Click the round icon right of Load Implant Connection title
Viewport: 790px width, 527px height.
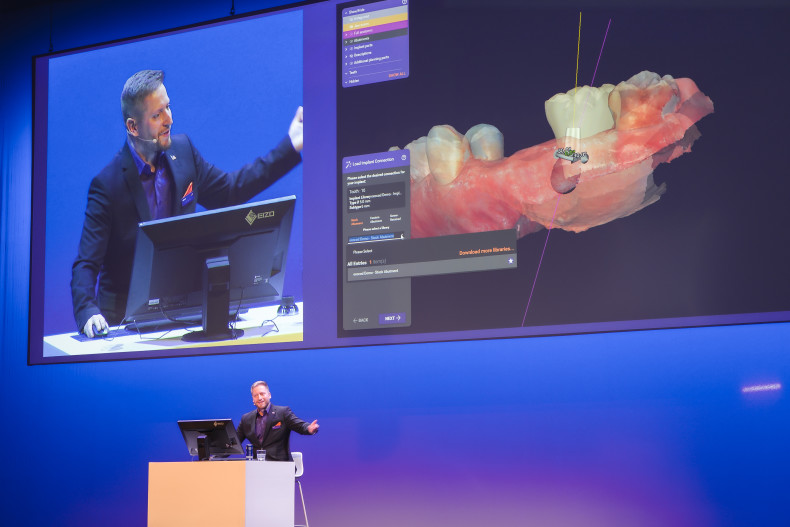coord(404,158)
